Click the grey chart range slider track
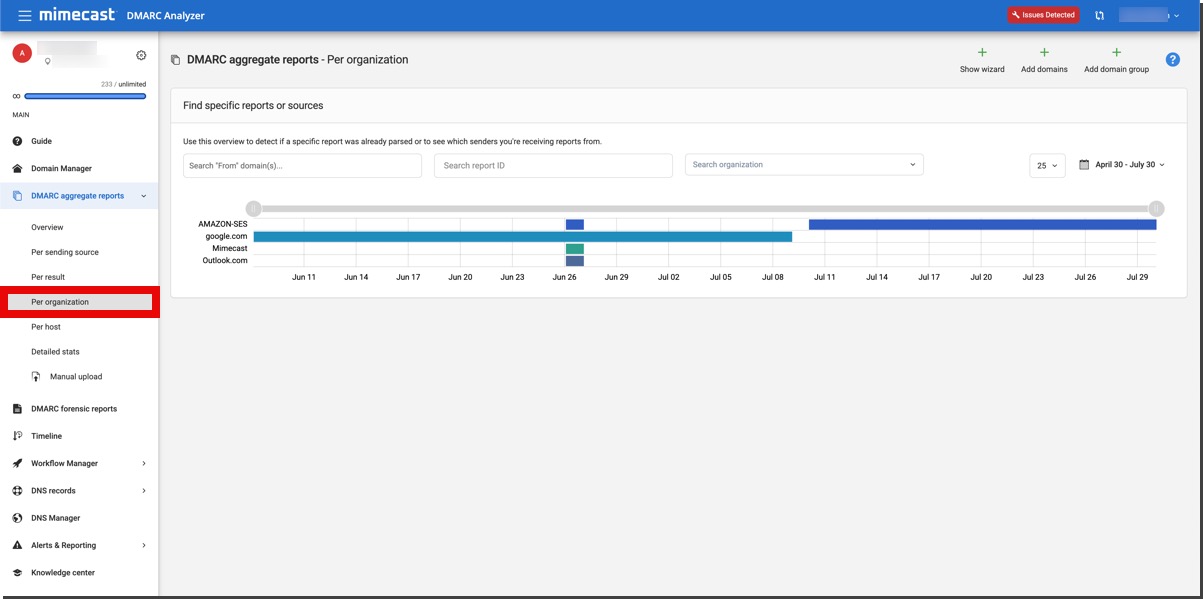This screenshot has width=1203, height=599. 705,209
